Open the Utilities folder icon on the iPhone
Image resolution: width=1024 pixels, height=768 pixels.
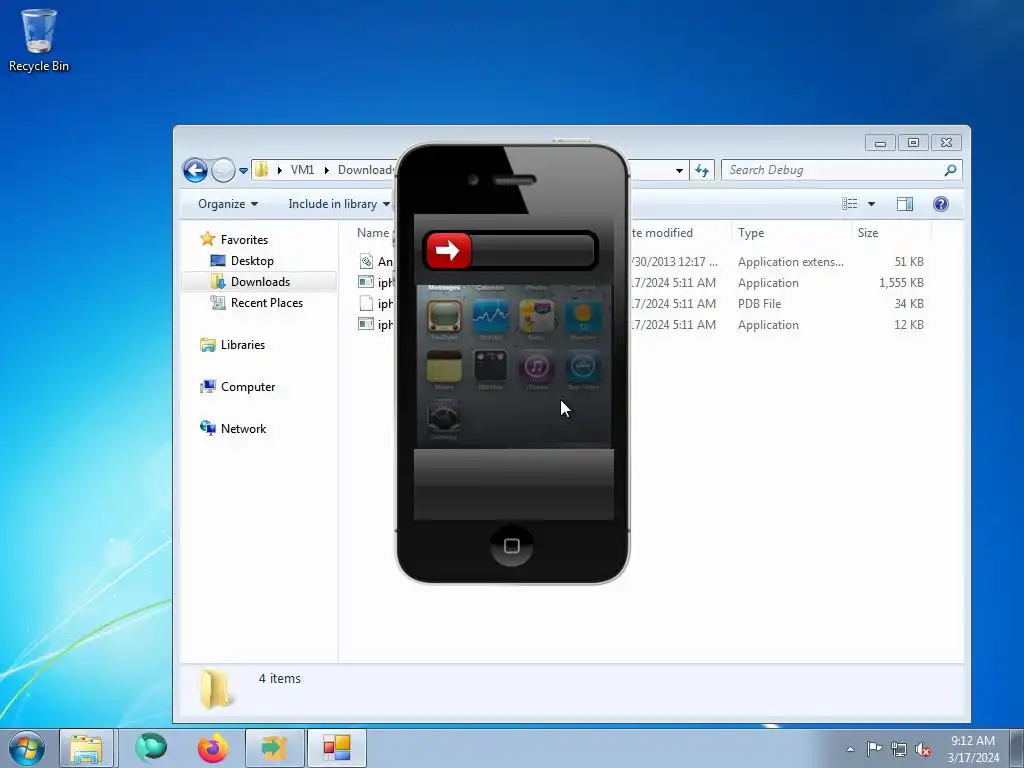490,366
